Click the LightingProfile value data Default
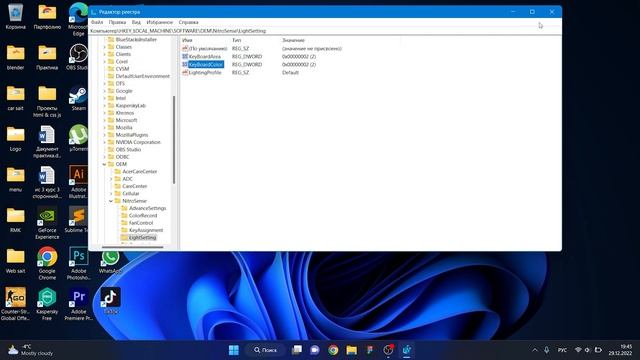640x360 pixels. coord(290,72)
